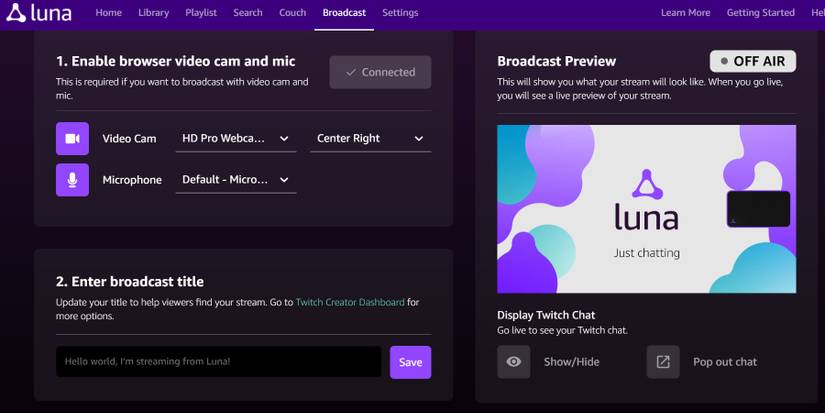This screenshot has height=413, width=825.
Task: Open the Settings tab
Action: (400, 13)
